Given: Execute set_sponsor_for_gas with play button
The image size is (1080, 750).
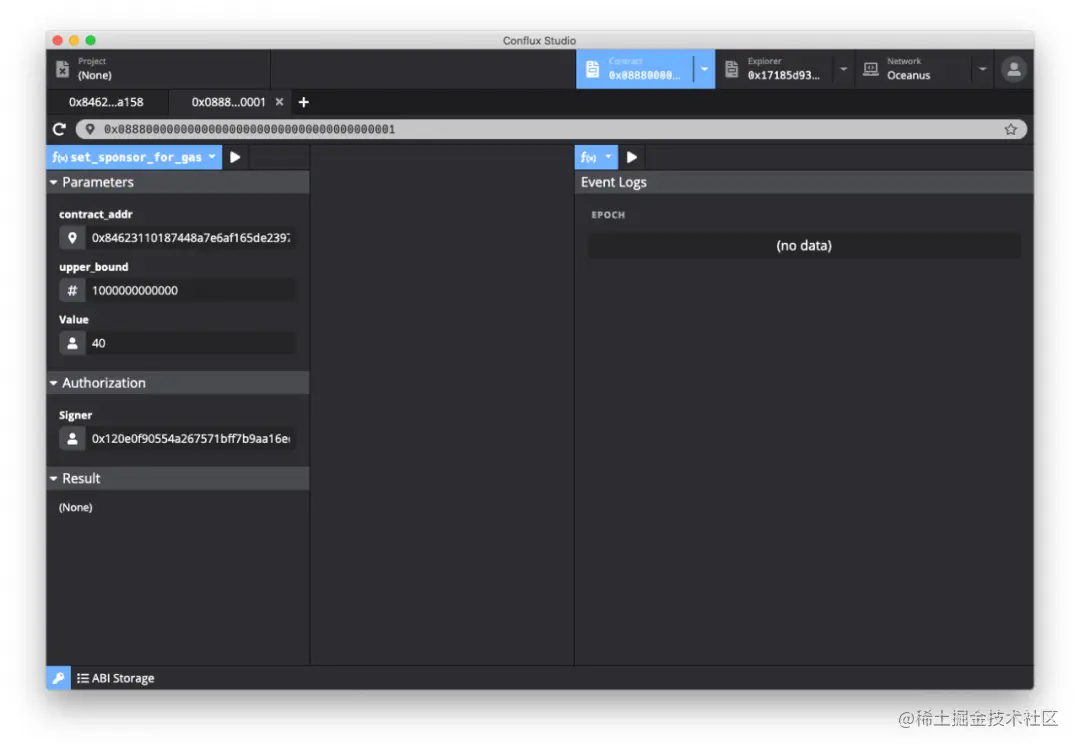Looking at the screenshot, I should [x=235, y=157].
